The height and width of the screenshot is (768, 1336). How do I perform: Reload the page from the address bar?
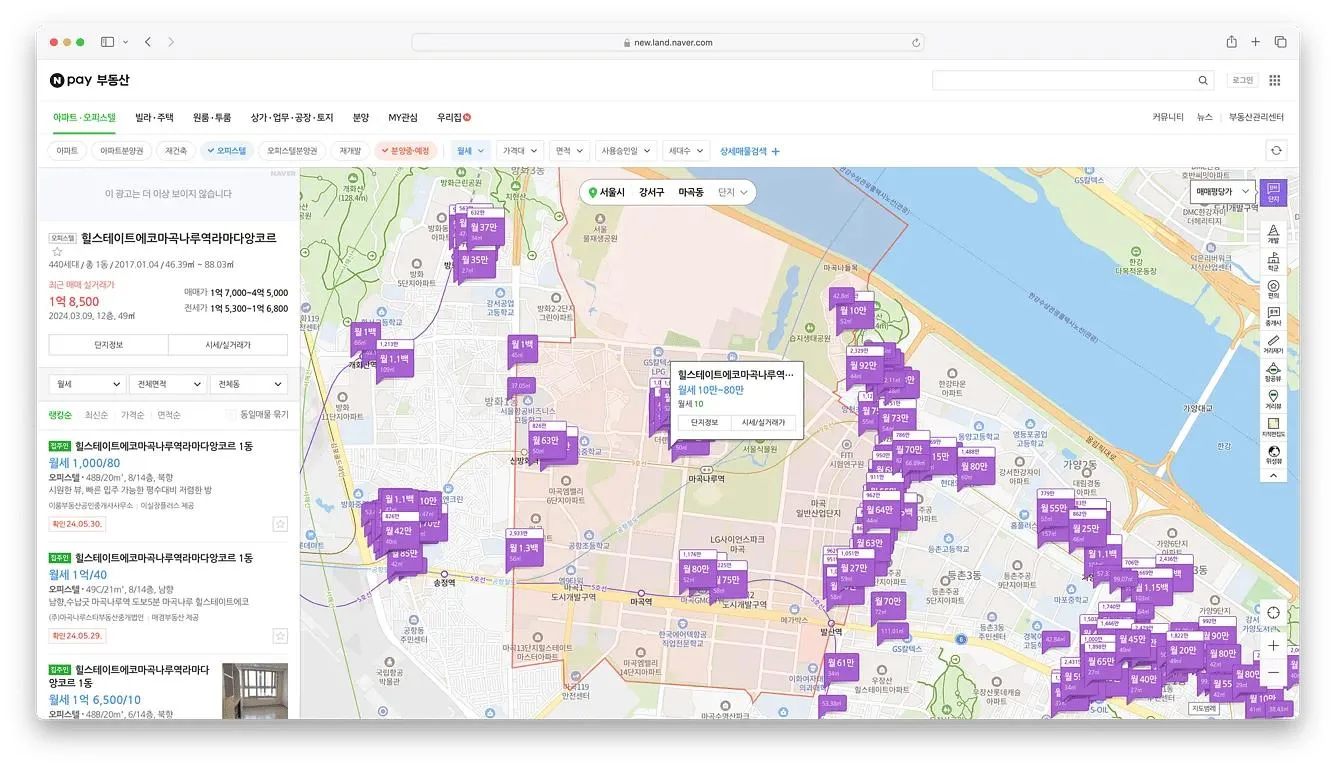(x=915, y=43)
